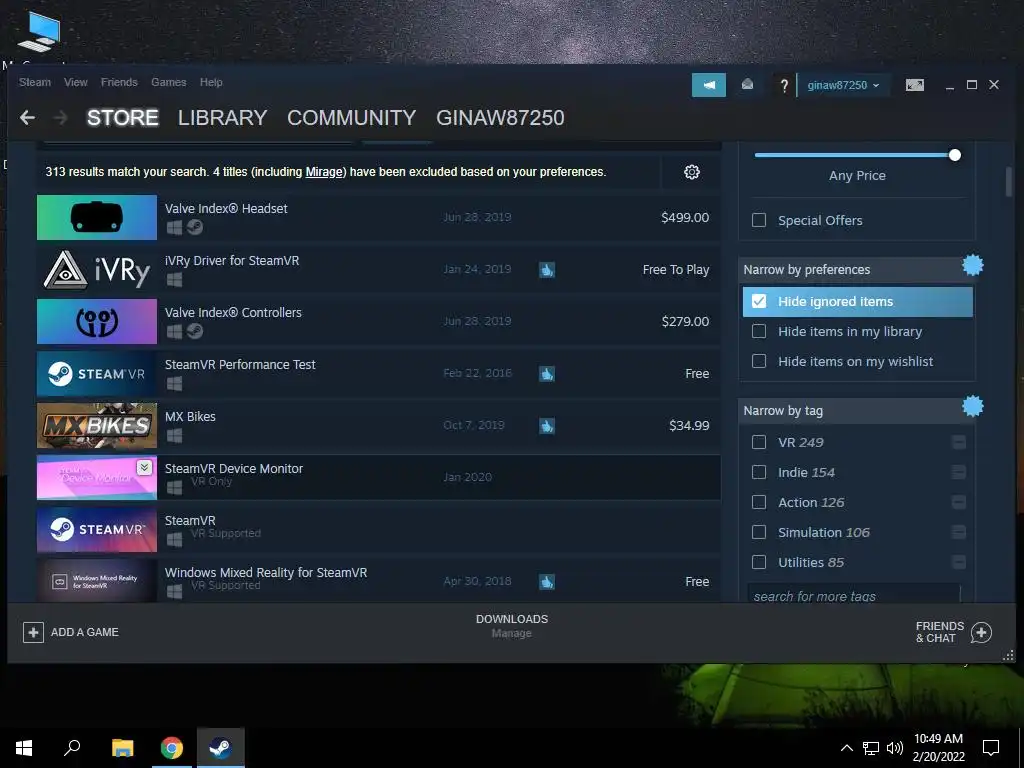This screenshot has height=768, width=1024.
Task: Tick the Simulation 106 tag checkbox
Action: tap(759, 532)
